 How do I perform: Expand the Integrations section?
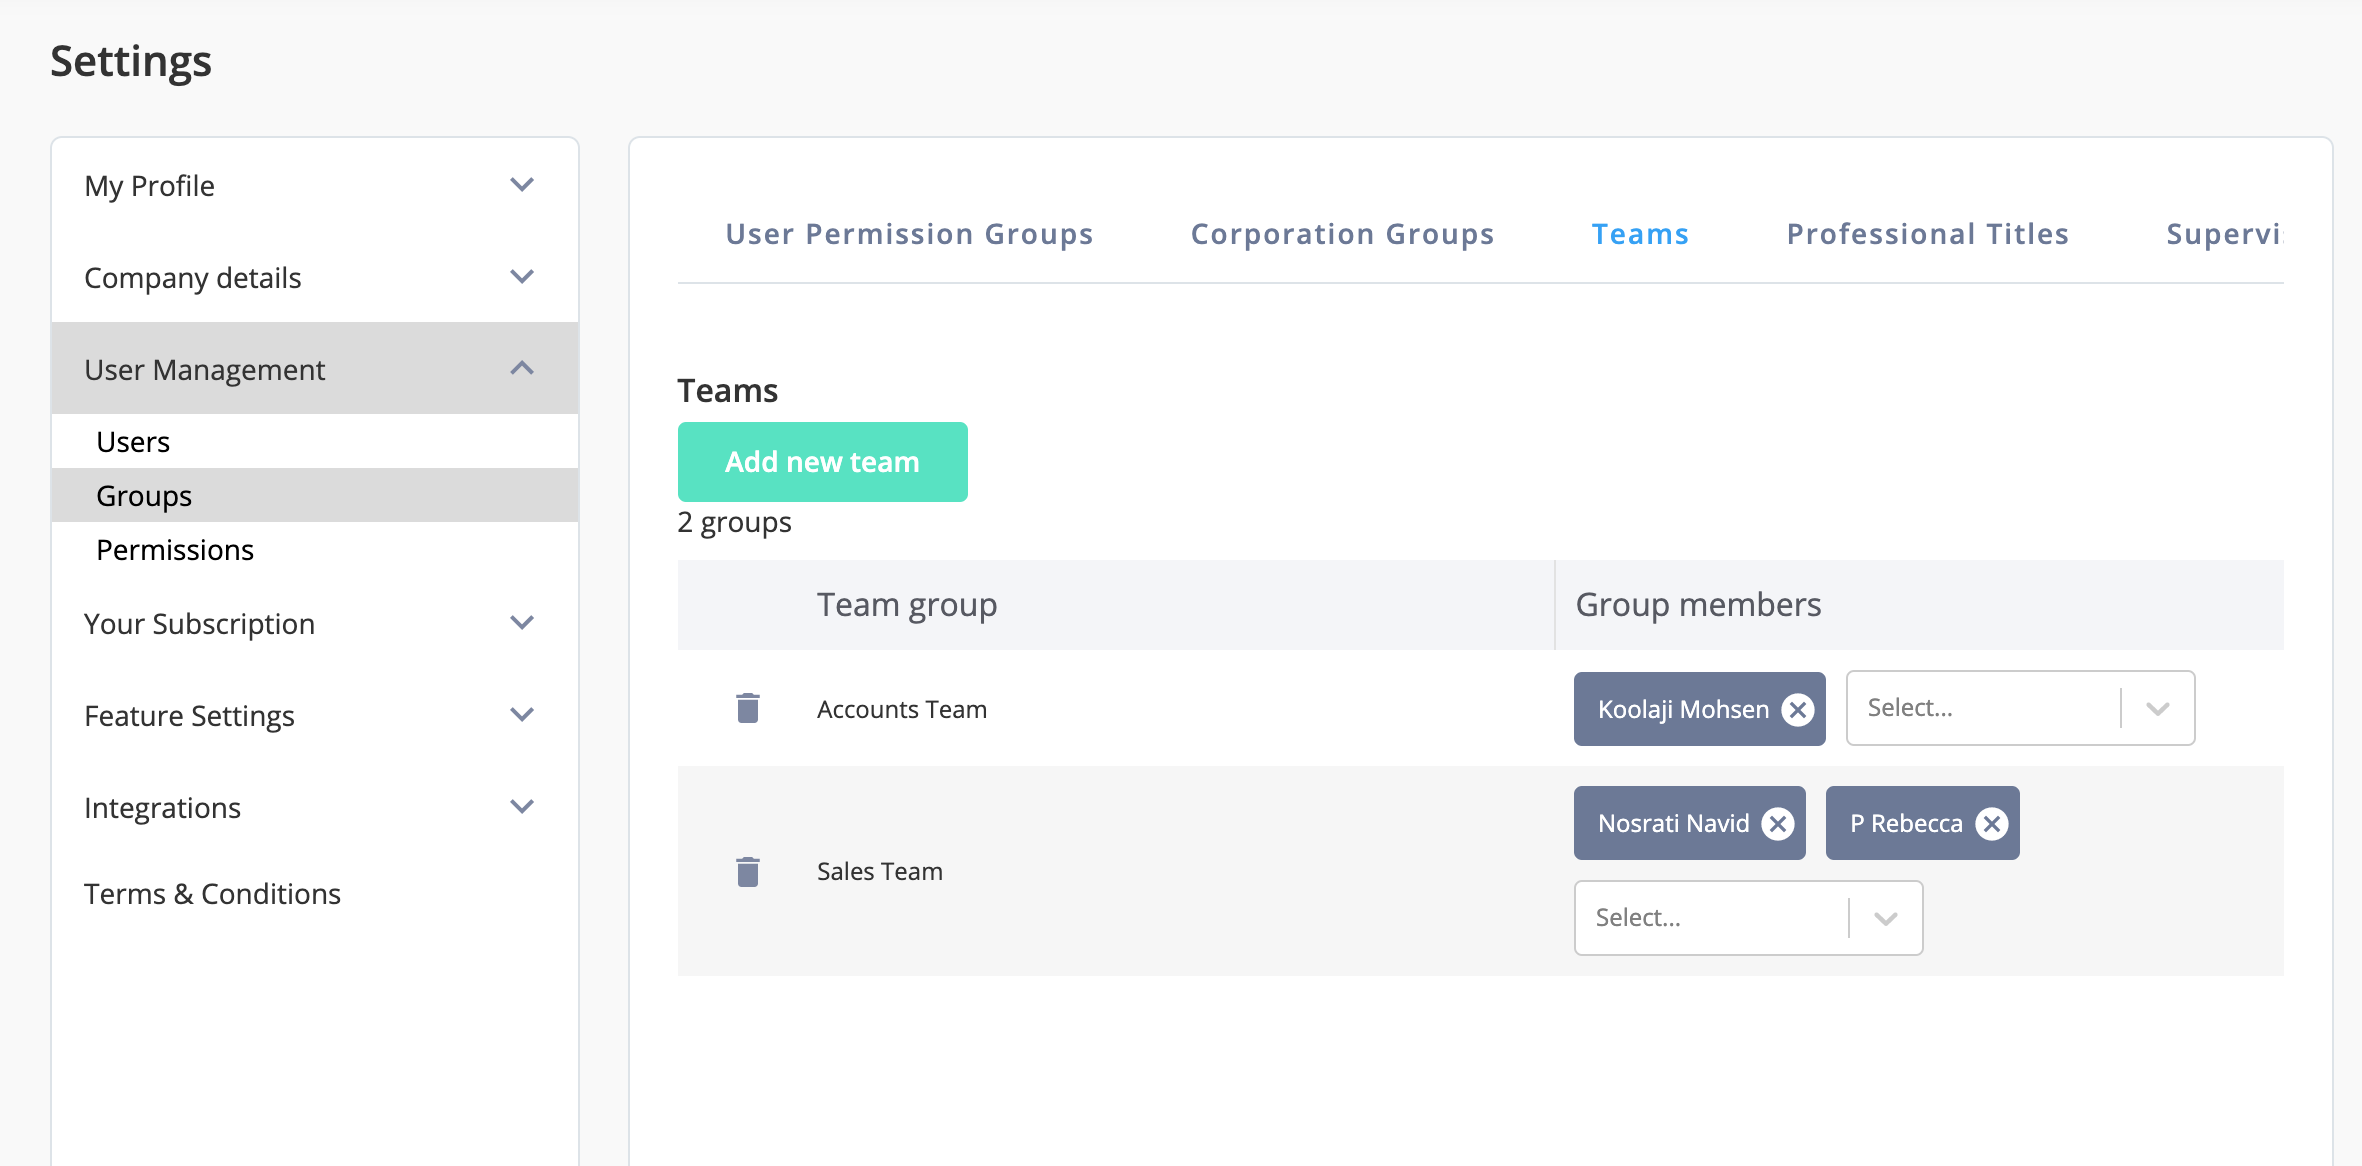point(314,808)
